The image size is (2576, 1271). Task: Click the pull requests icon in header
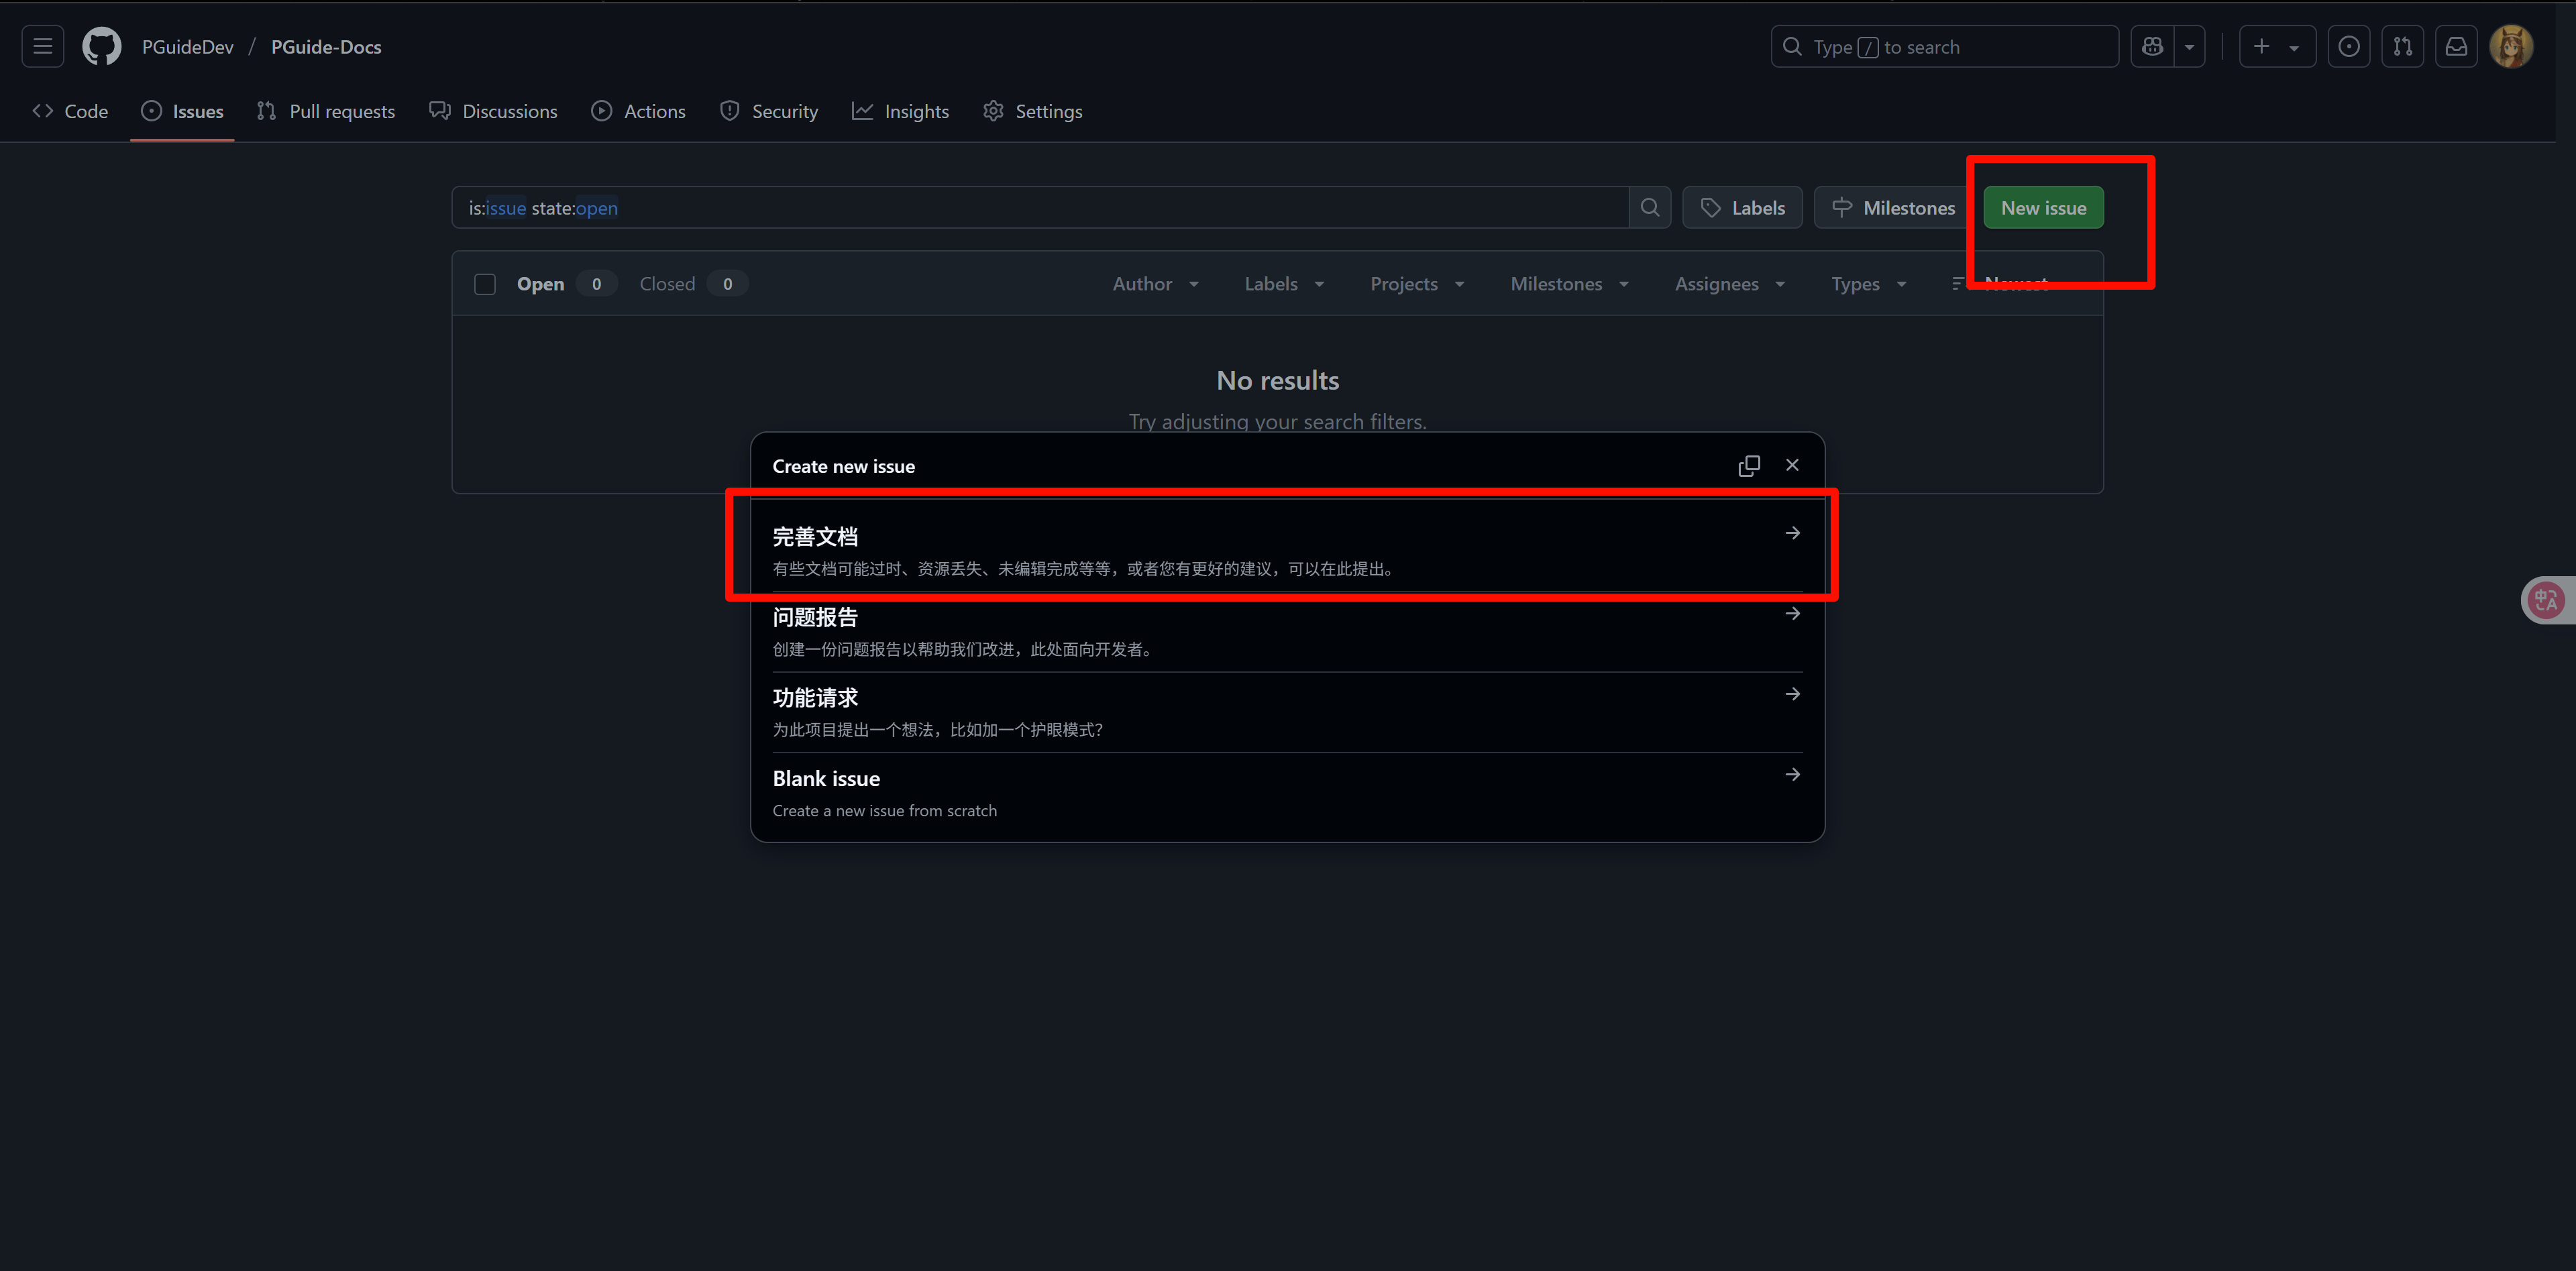tap(2402, 47)
